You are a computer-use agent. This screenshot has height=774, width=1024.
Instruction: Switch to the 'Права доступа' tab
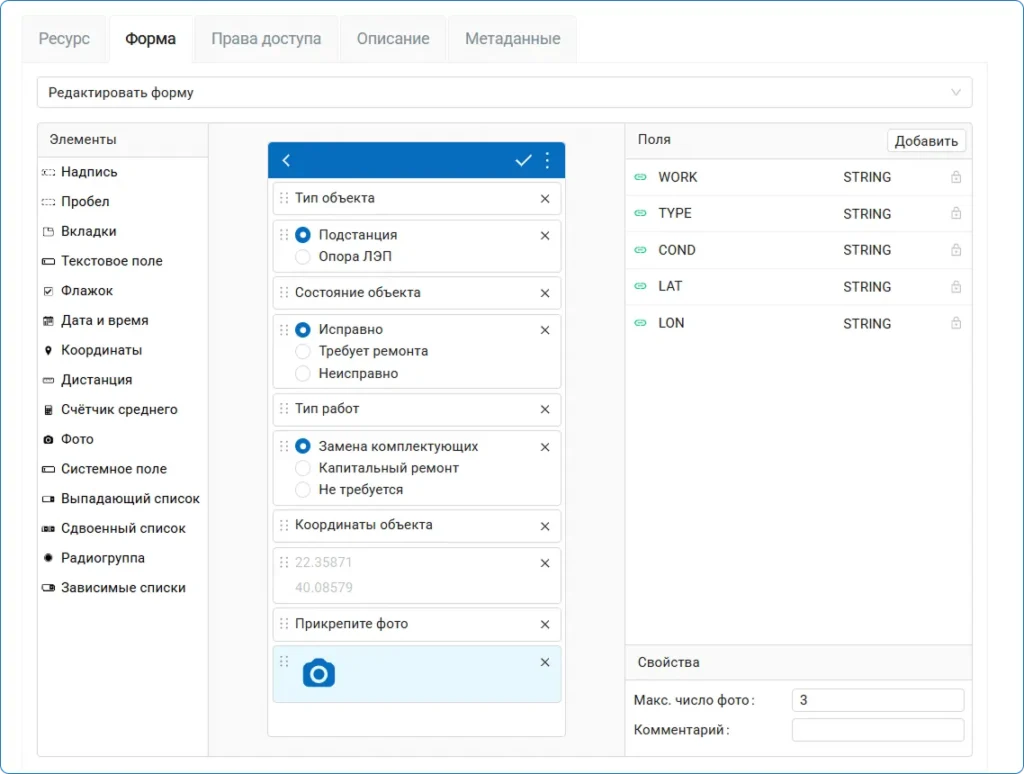point(266,39)
